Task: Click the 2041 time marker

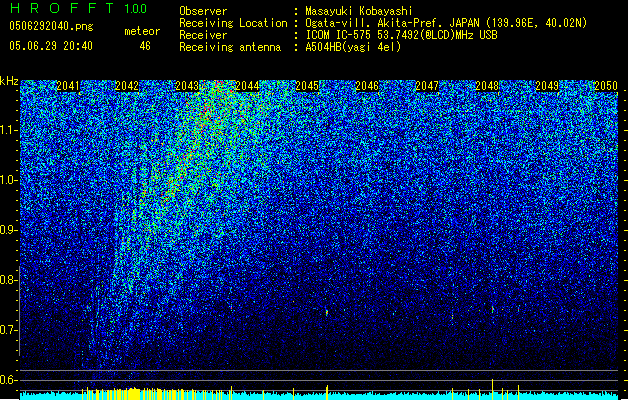Action: (x=68, y=86)
